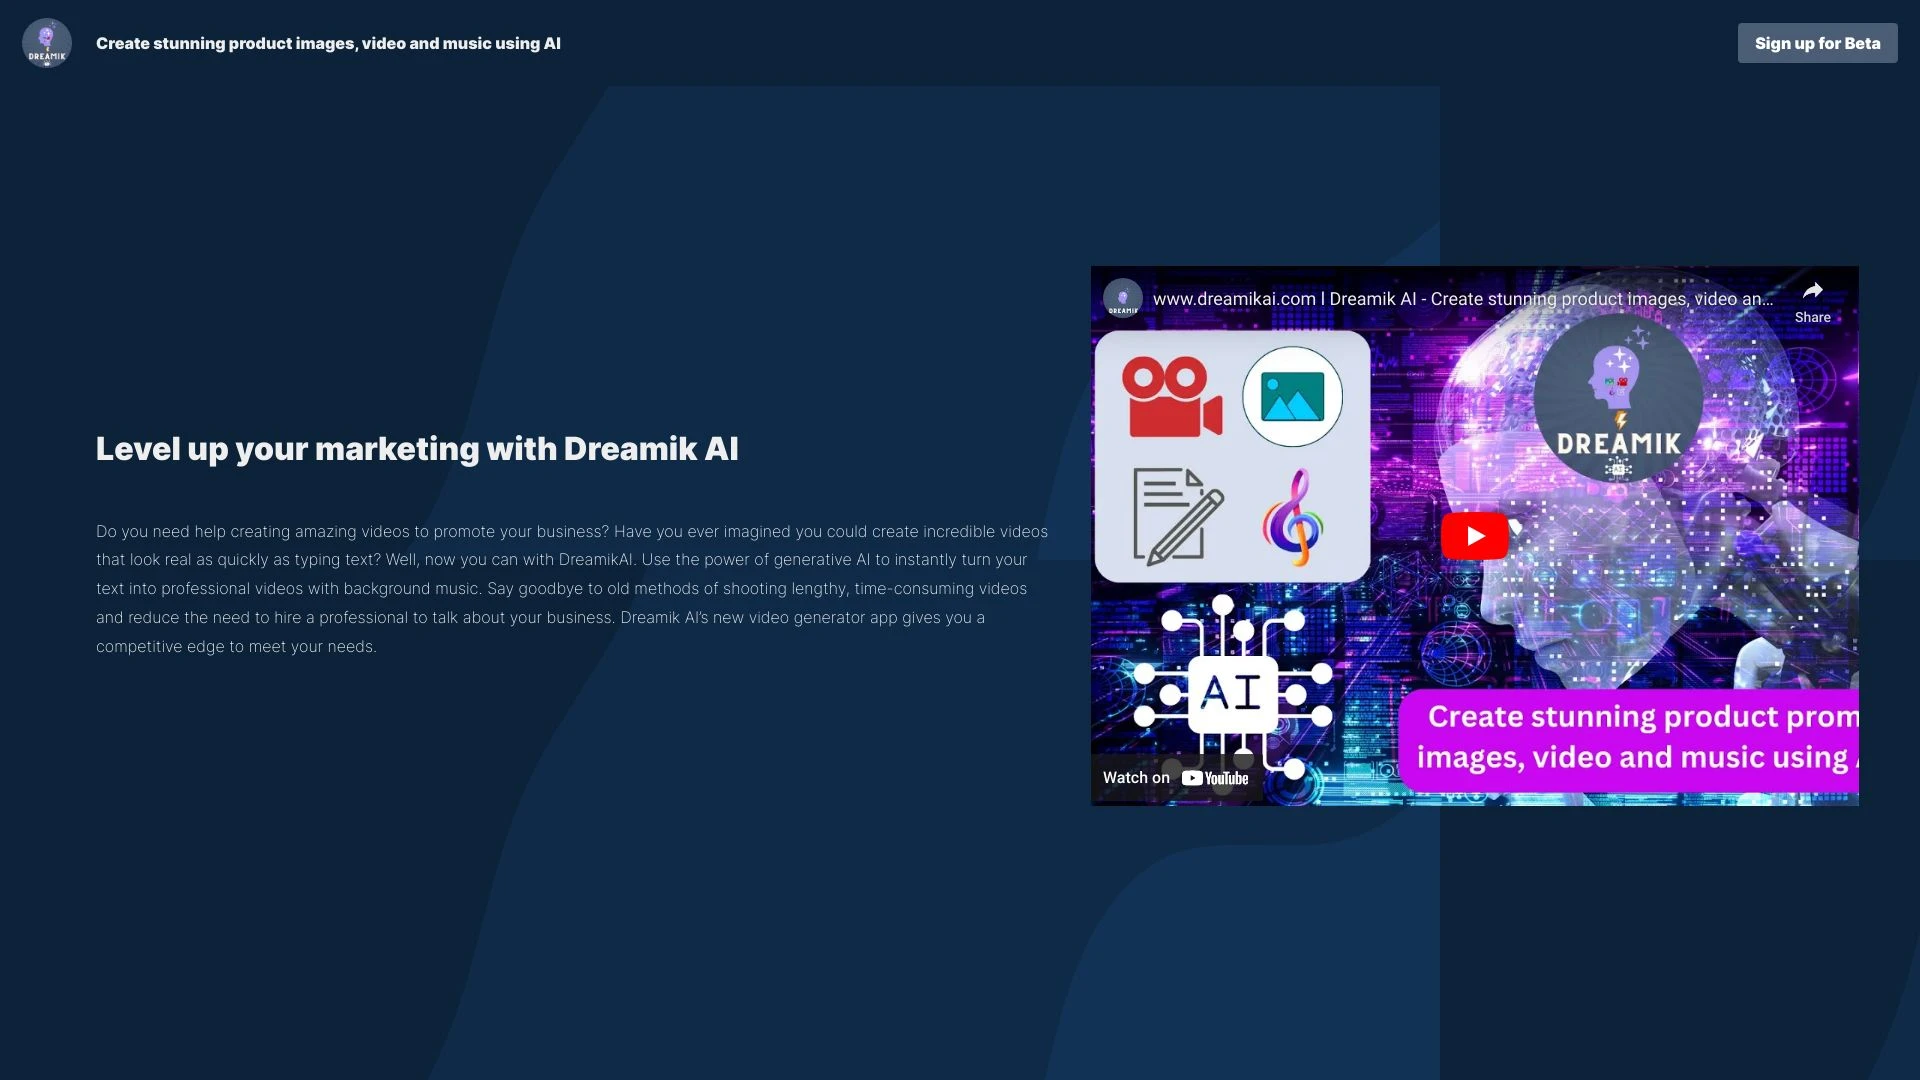1920x1080 pixels.
Task: Click the video thumbnail to start playback
Action: coord(1474,535)
